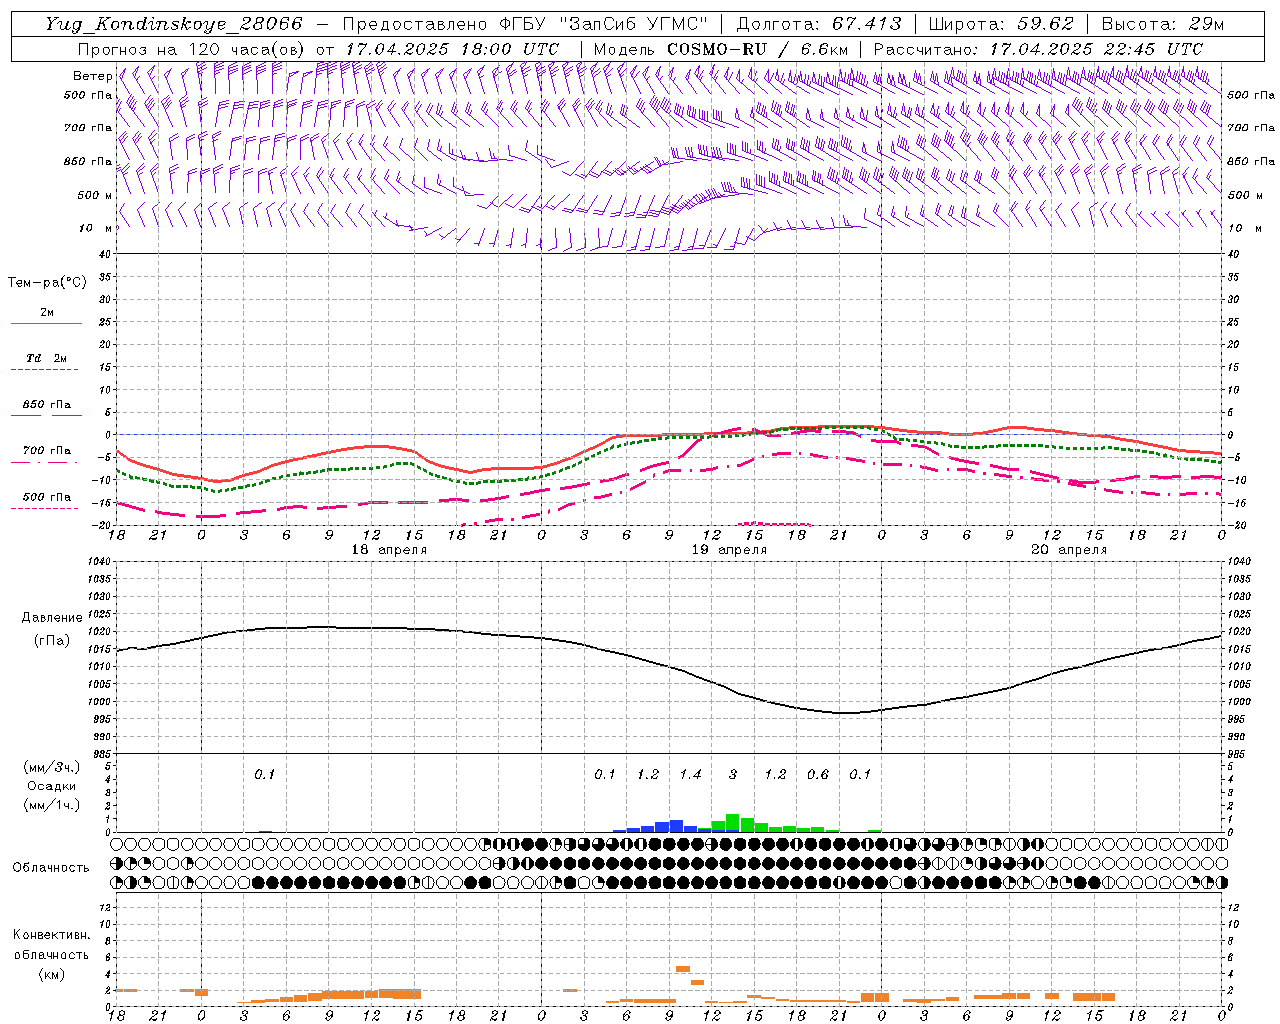Image resolution: width=1280 pixels, height=1024 pixels.
Task: Click the Осадки precipitation panel label
Action: [x=52, y=786]
